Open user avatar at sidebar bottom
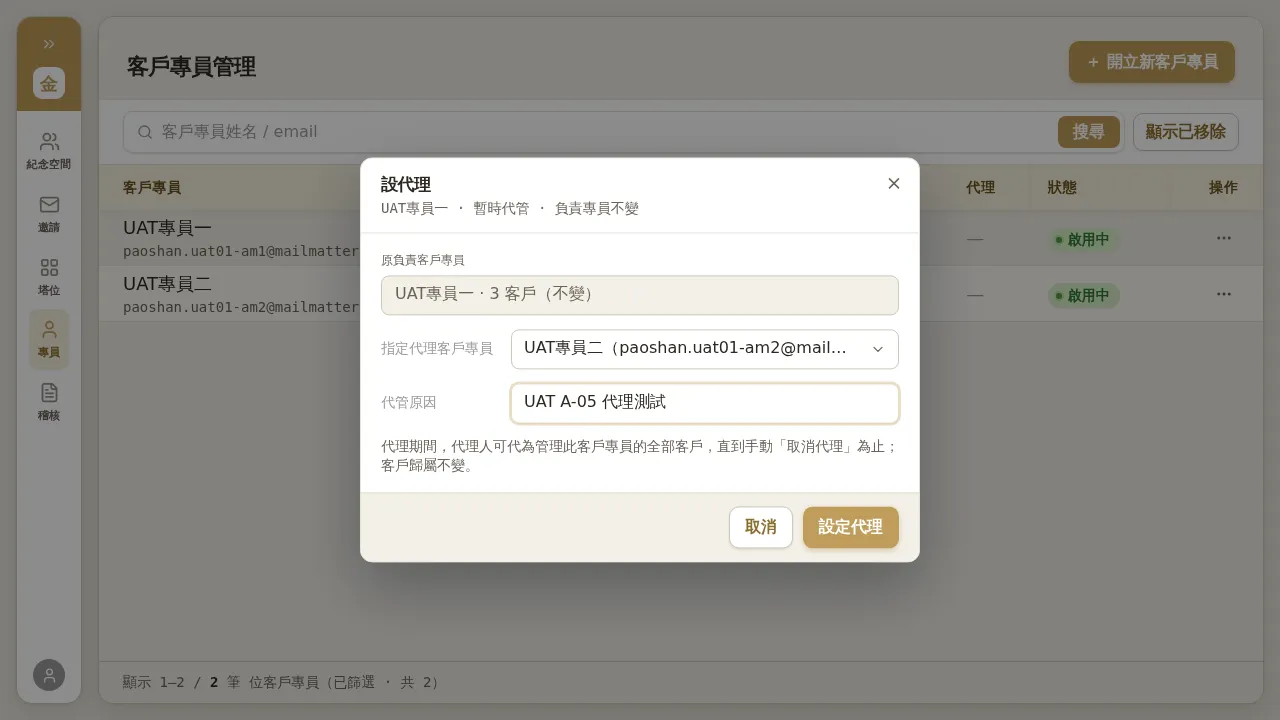The height and width of the screenshot is (720, 1280). coord(49,675)
